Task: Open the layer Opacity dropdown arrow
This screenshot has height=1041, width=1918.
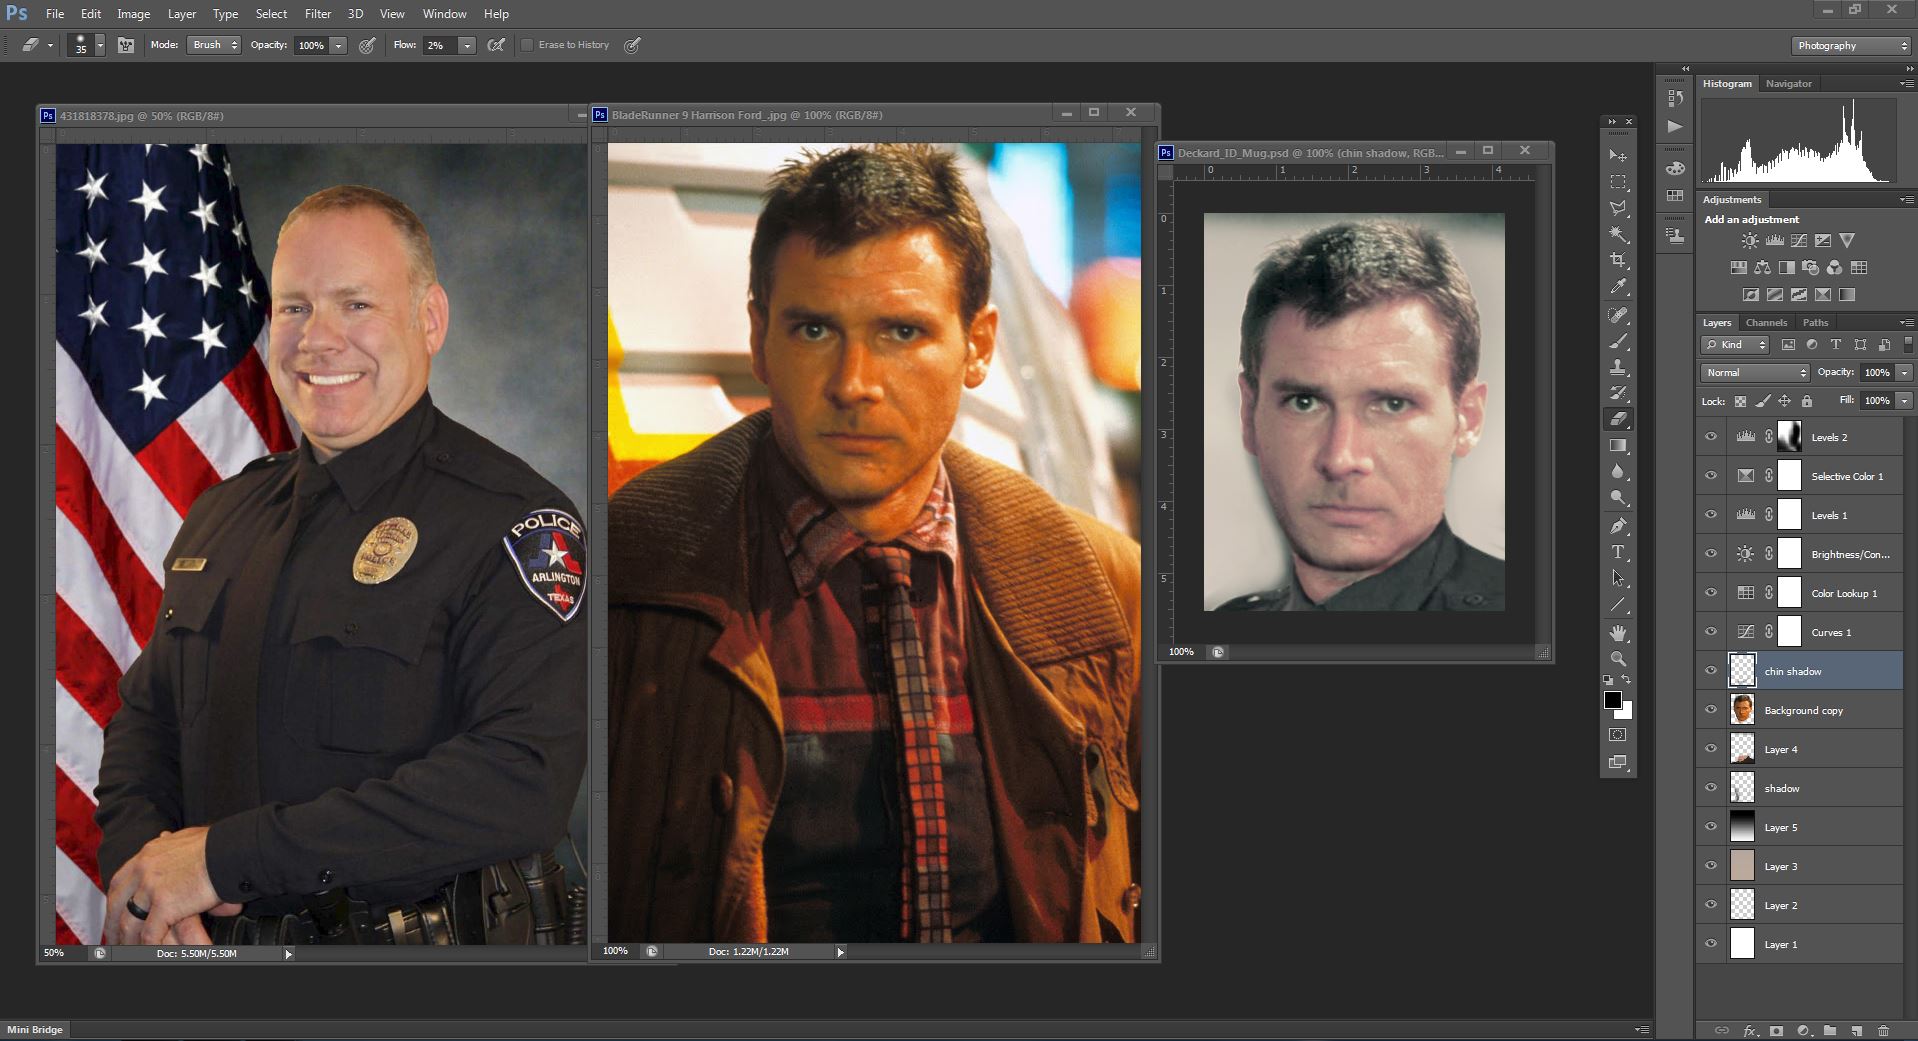Action: click(x=1904, y=372)
